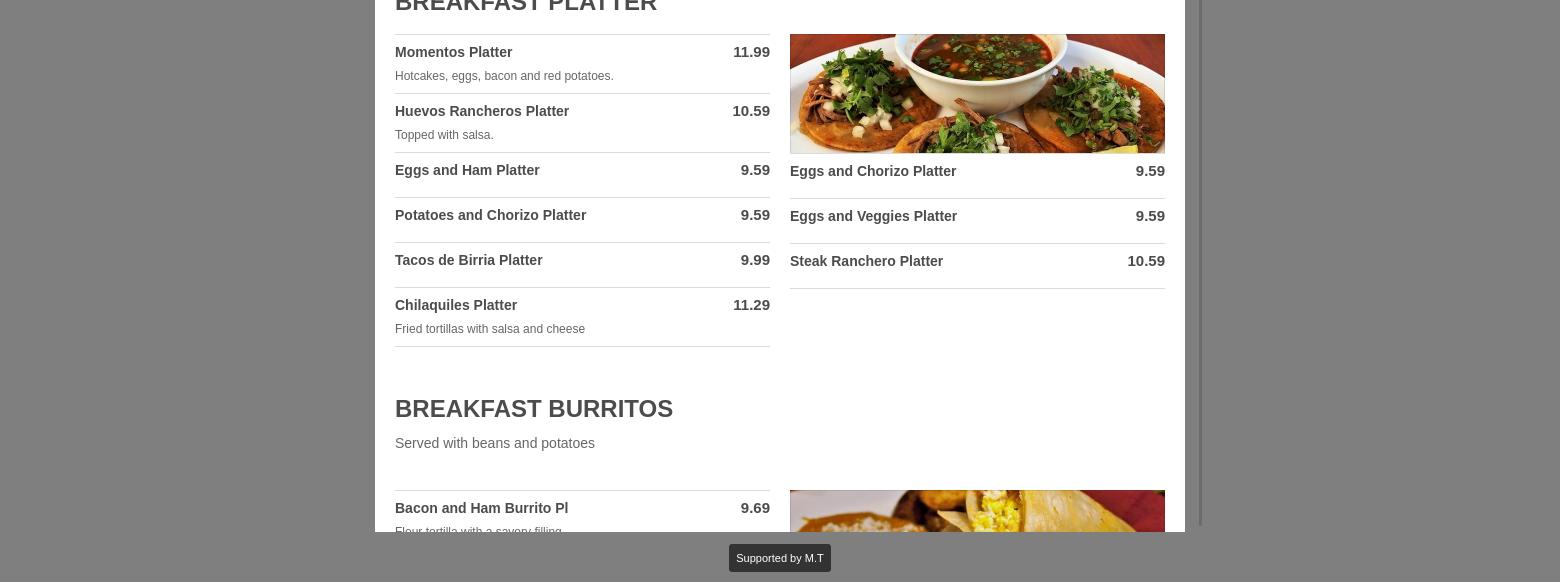Click the birria tacos and soup photo
Image resolution: width=1560 pixels, height=582 pixels.
coord(977,94)
